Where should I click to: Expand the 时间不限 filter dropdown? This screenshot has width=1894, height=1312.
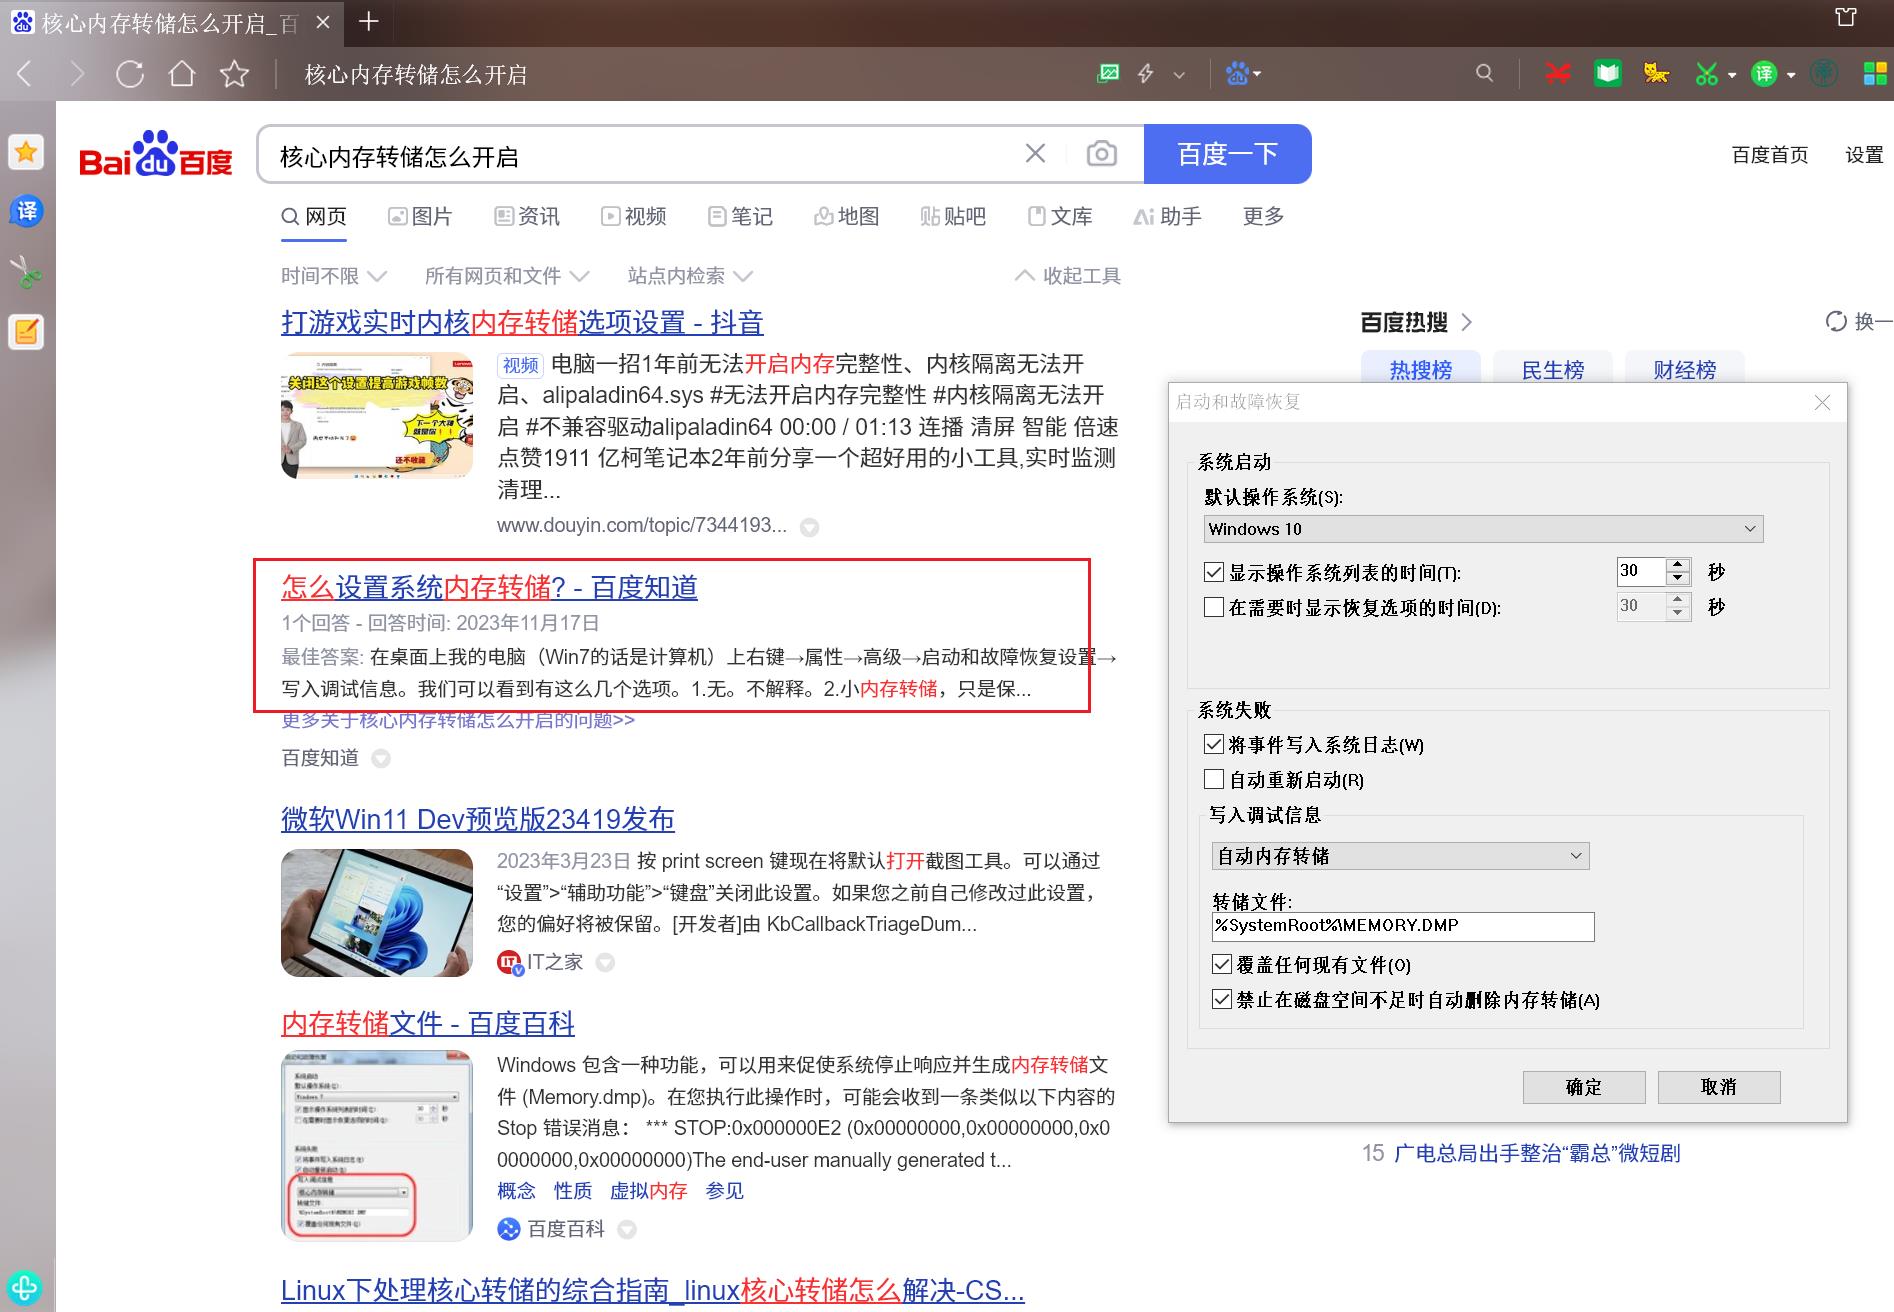[x=333, y=276]
